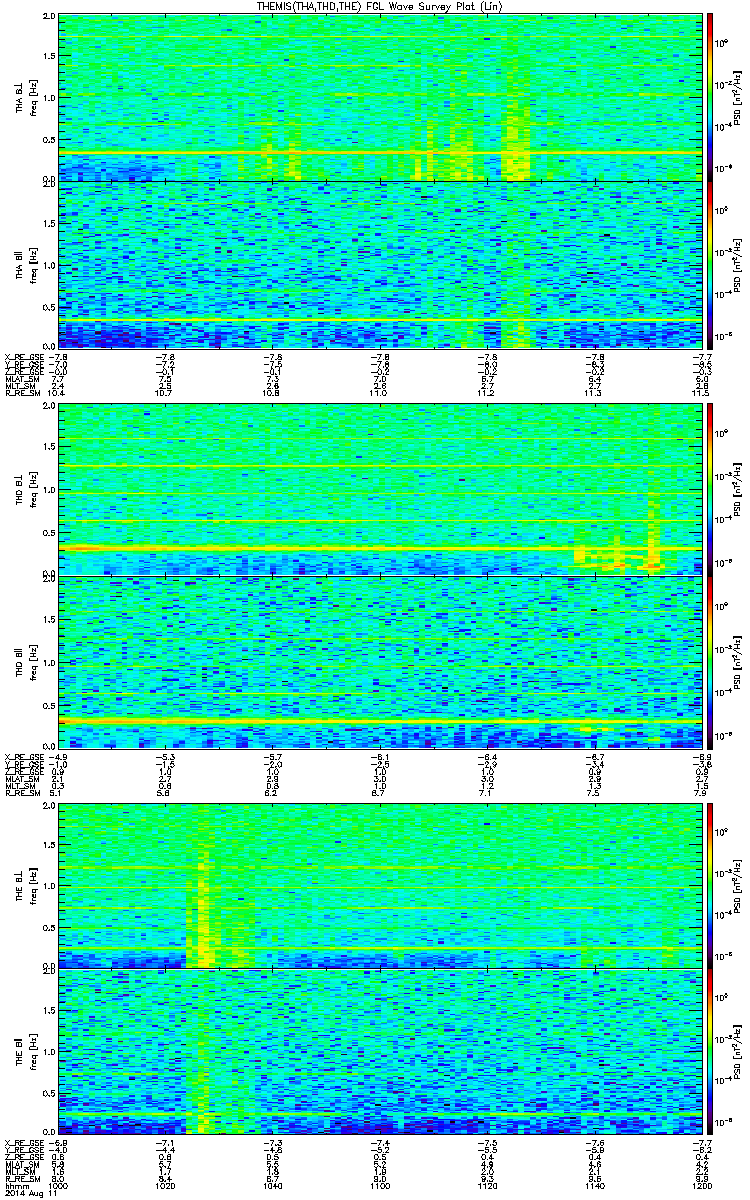The height and width of the screenshot is (1200, 750).
Task: Click the THA B-parallel PSD color bar
Action: click(711, 264)
